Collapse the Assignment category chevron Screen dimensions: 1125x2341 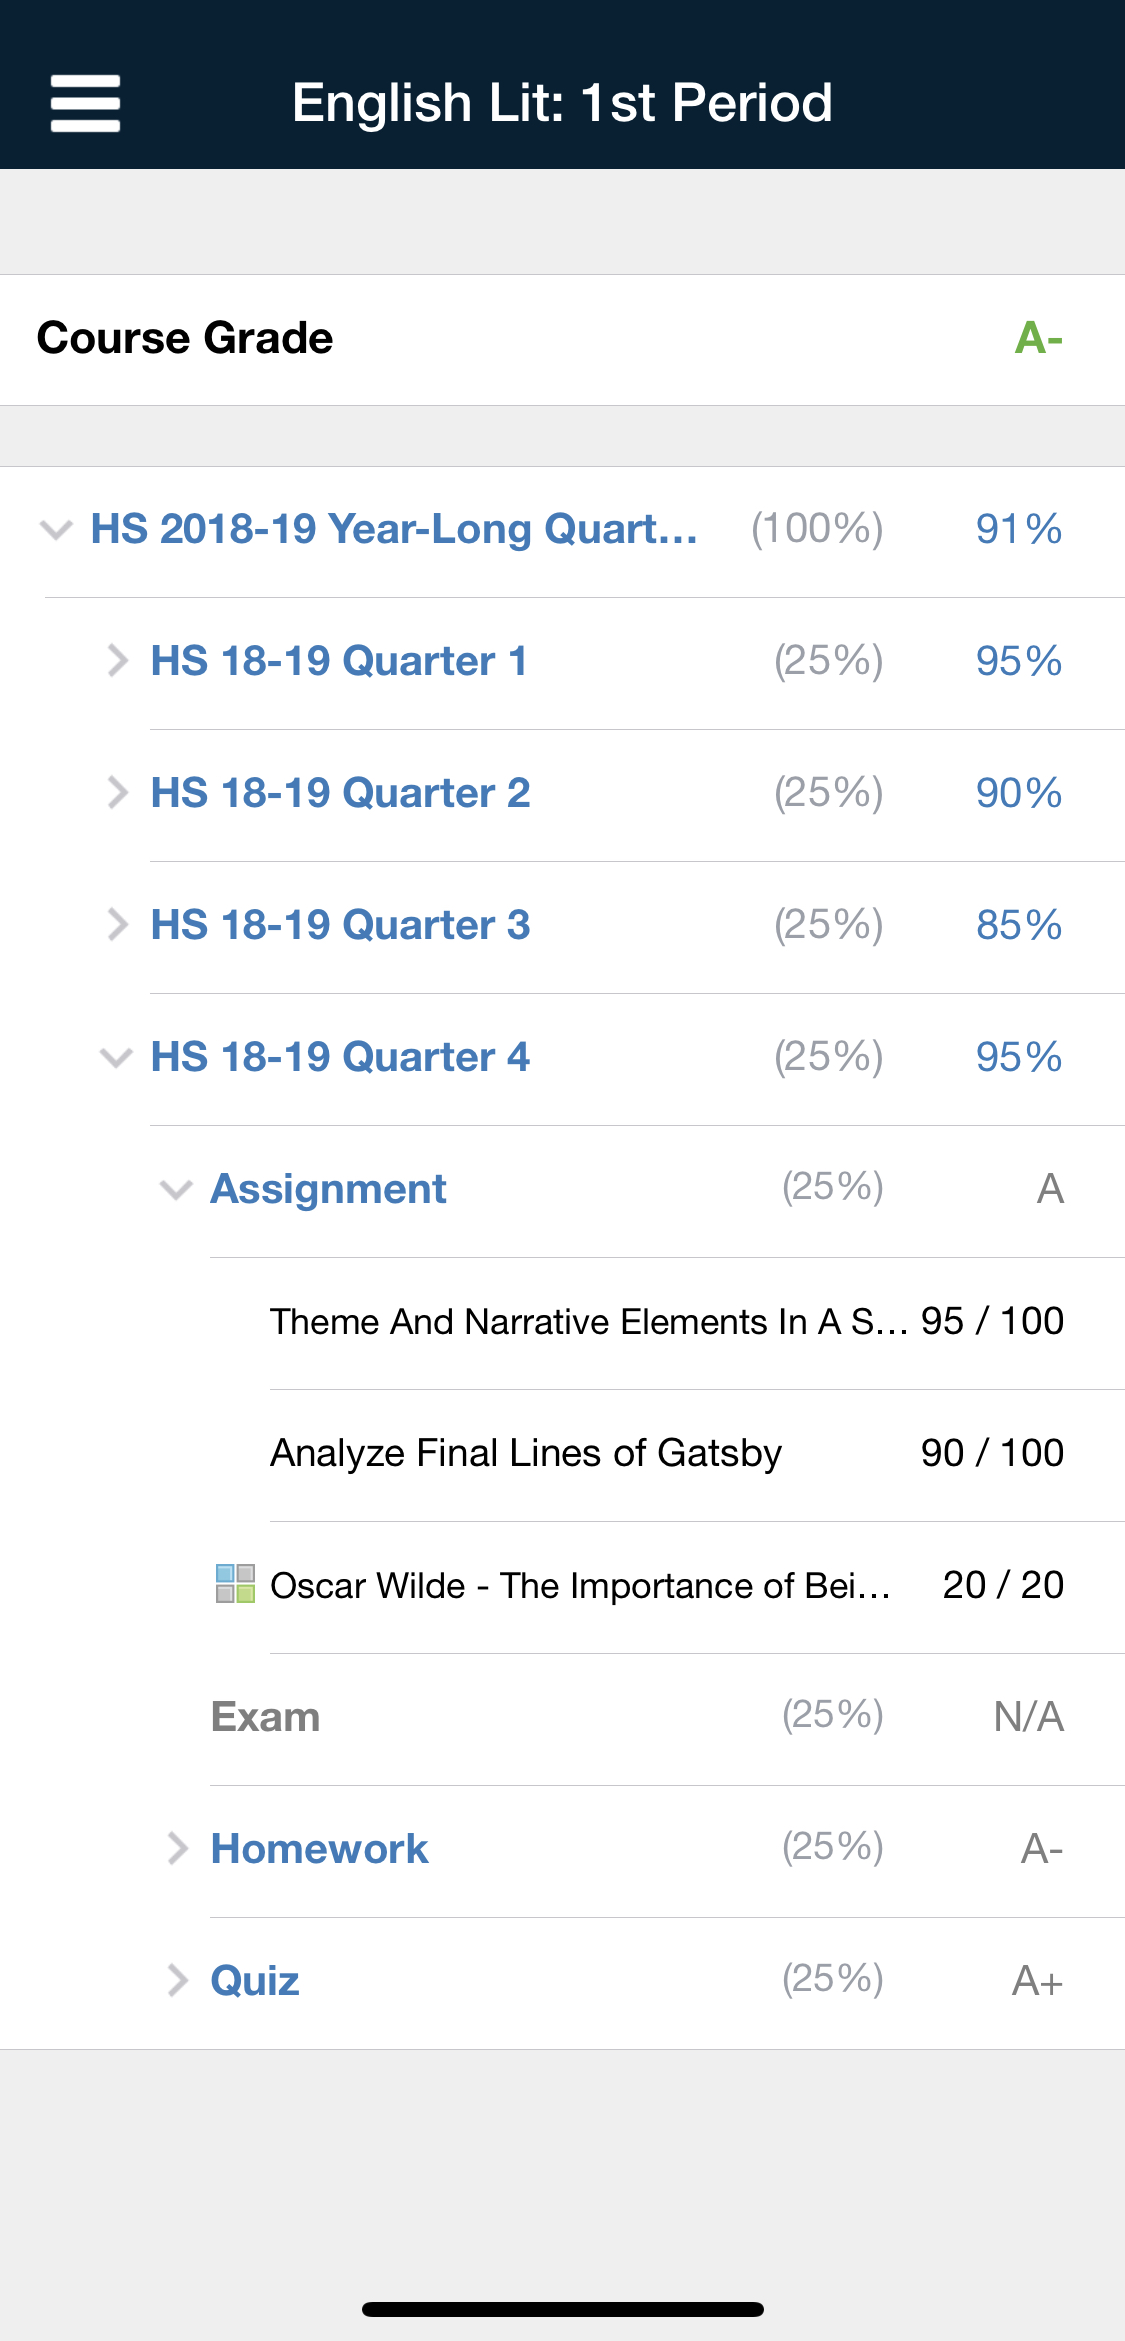pos(174,1189)
